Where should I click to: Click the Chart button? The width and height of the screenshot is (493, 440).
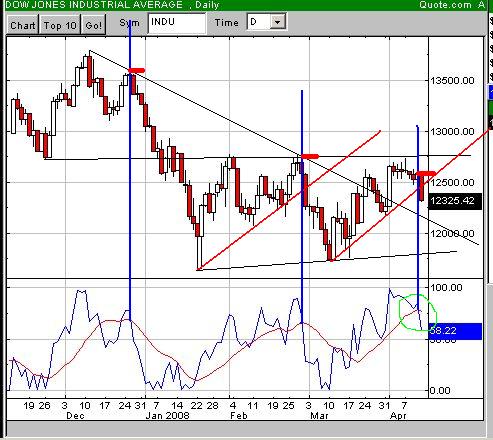23,25
